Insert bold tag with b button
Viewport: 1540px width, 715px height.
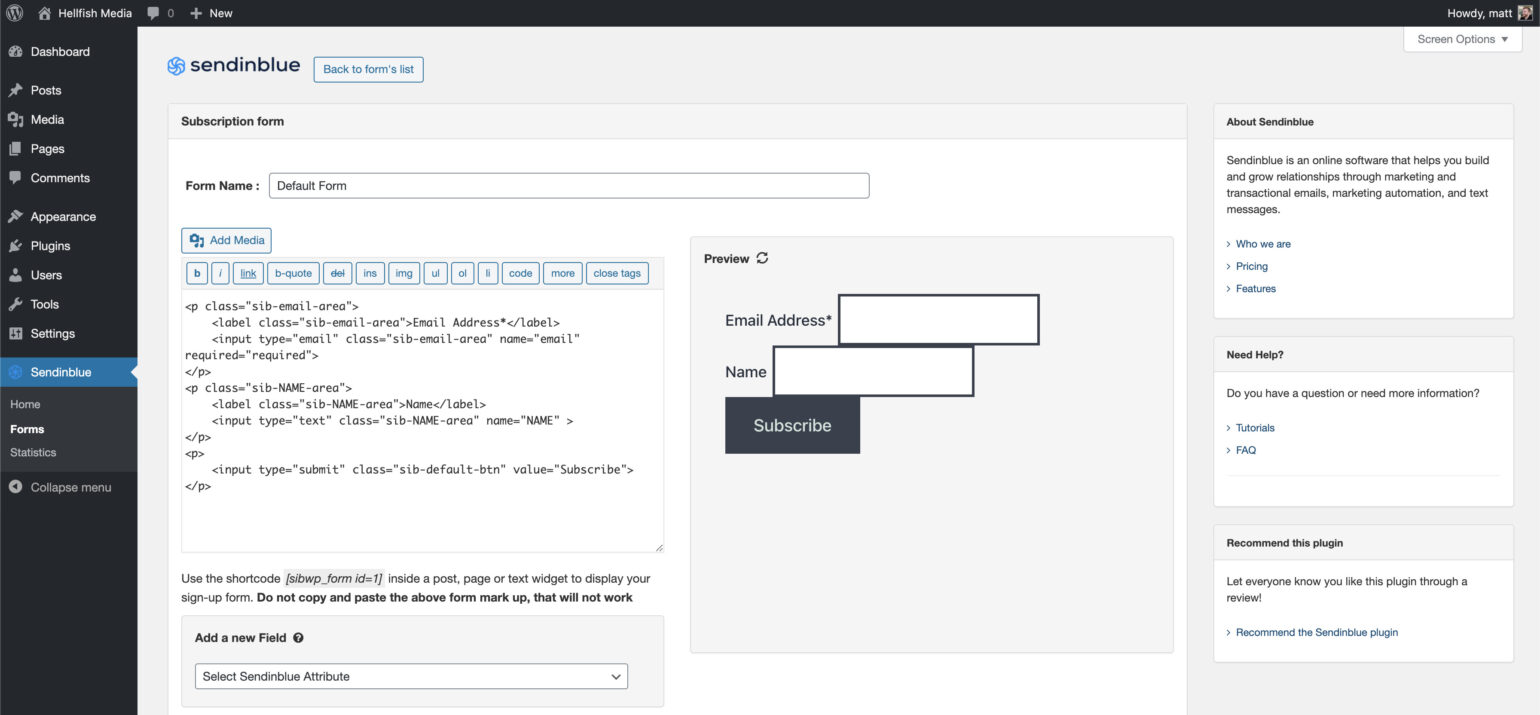[196, 273]
